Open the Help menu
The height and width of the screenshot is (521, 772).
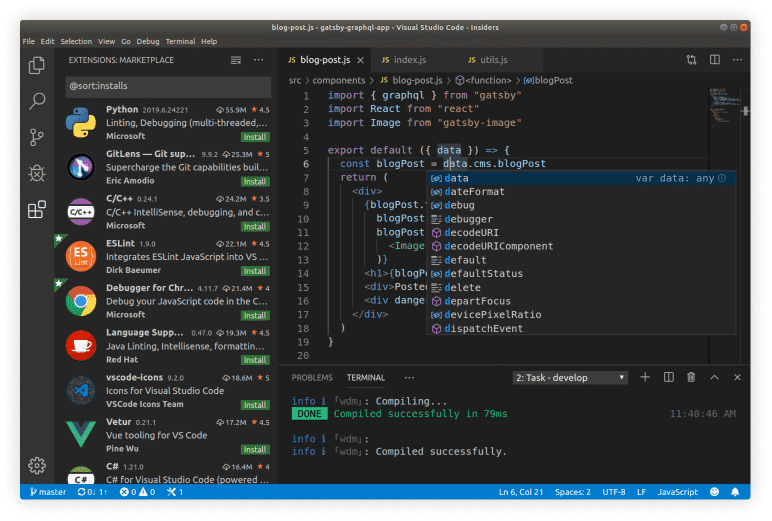(209, 41)
